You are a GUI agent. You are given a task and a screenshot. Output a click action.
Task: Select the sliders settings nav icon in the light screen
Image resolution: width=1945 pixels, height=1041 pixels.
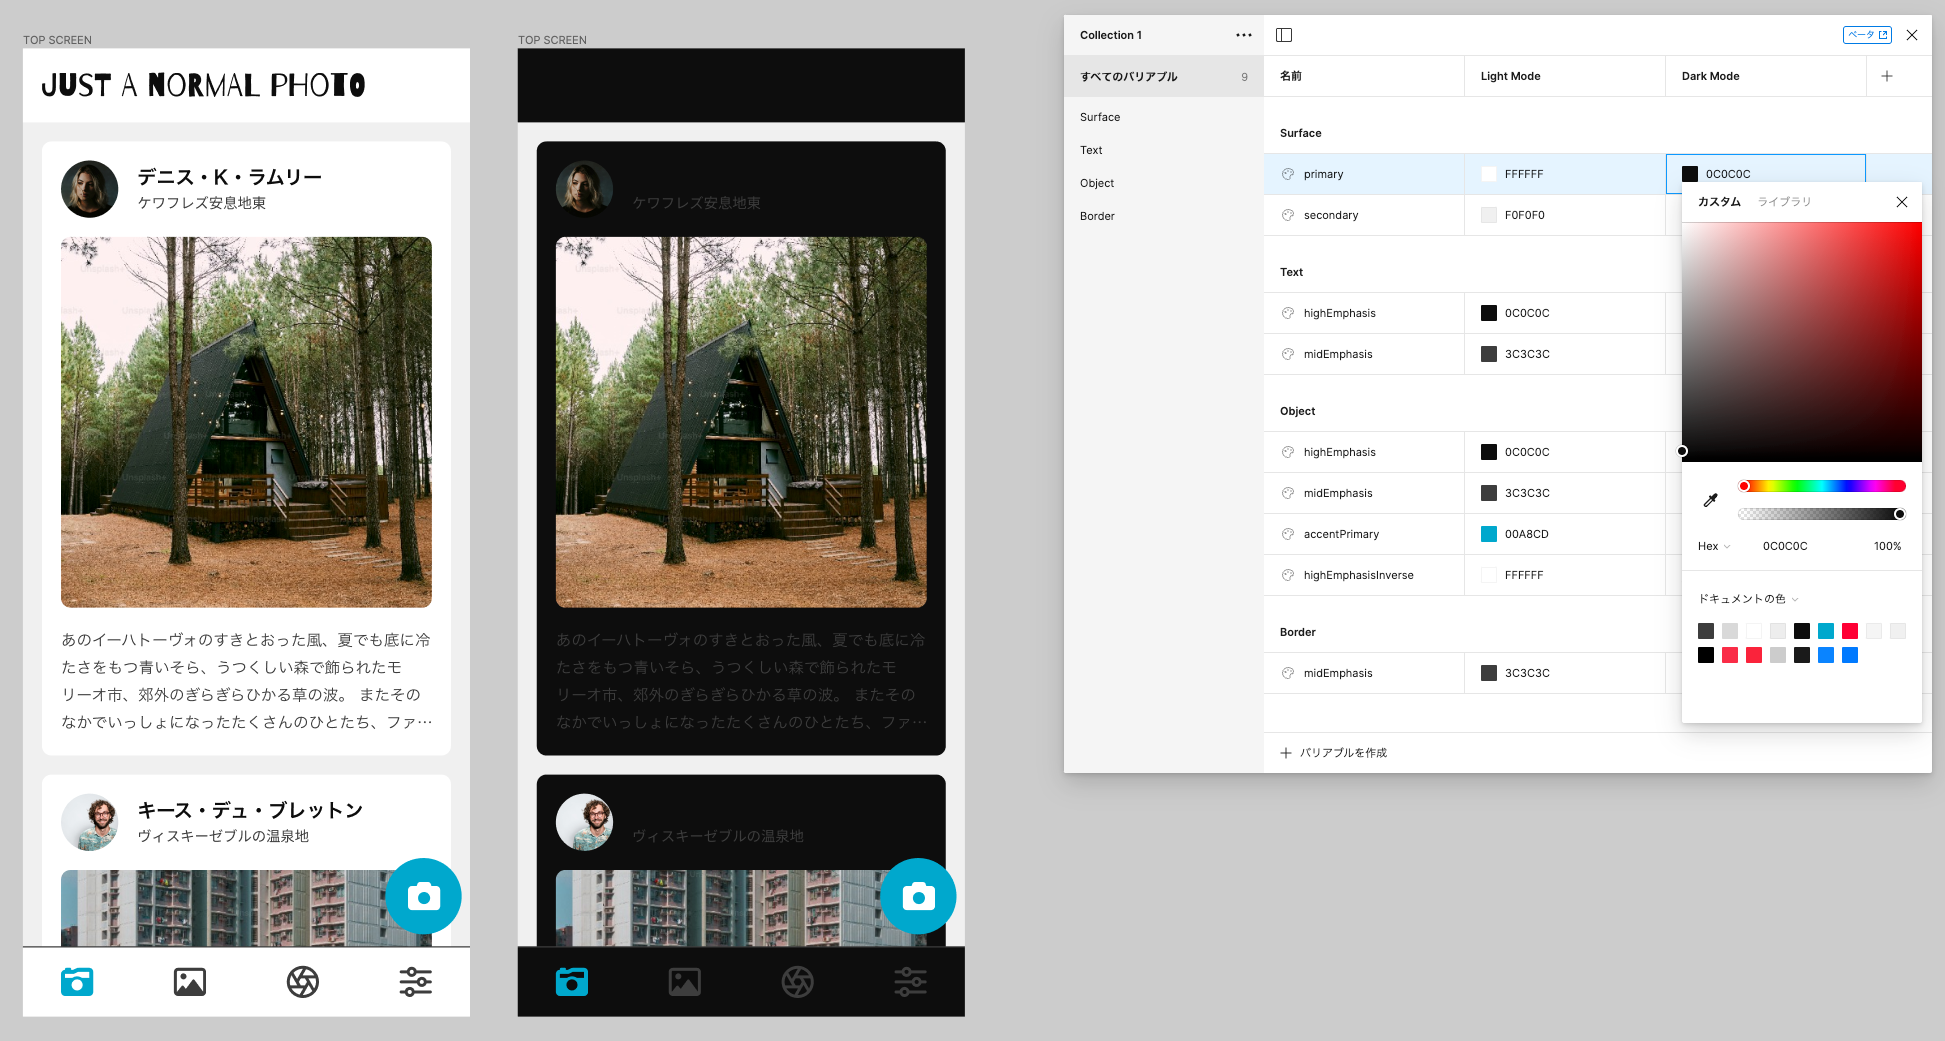click(416, 982)
